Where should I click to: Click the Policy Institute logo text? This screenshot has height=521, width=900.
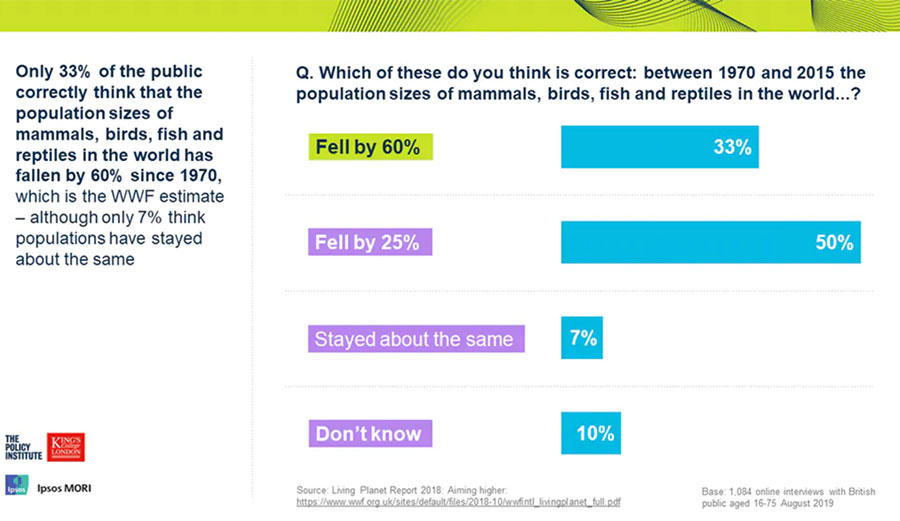point(24,446)
